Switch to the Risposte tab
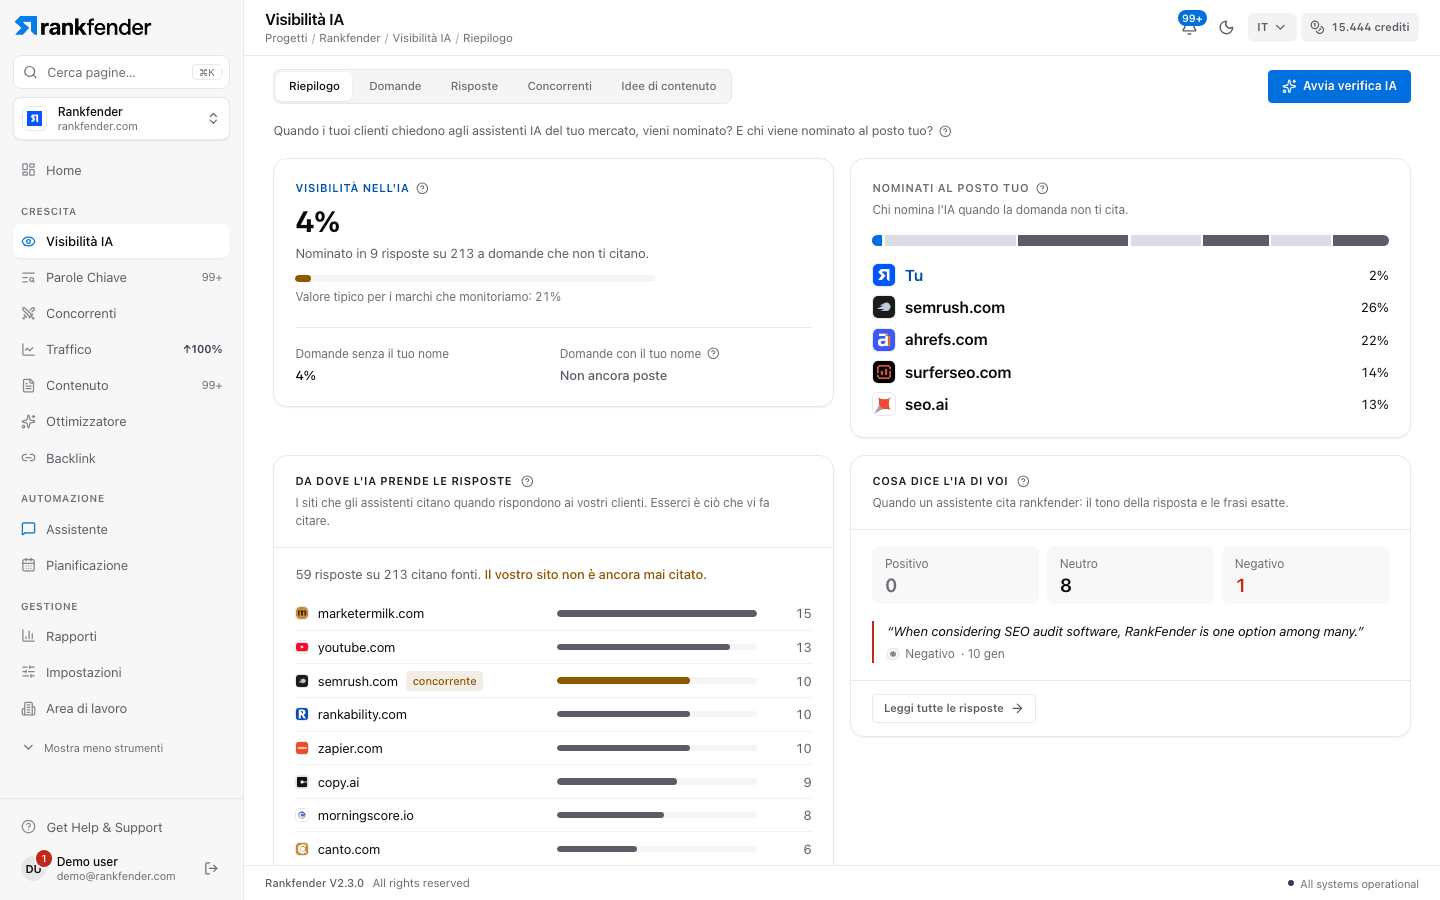This screenshot has width=1440, height=900. click(474, 86)
